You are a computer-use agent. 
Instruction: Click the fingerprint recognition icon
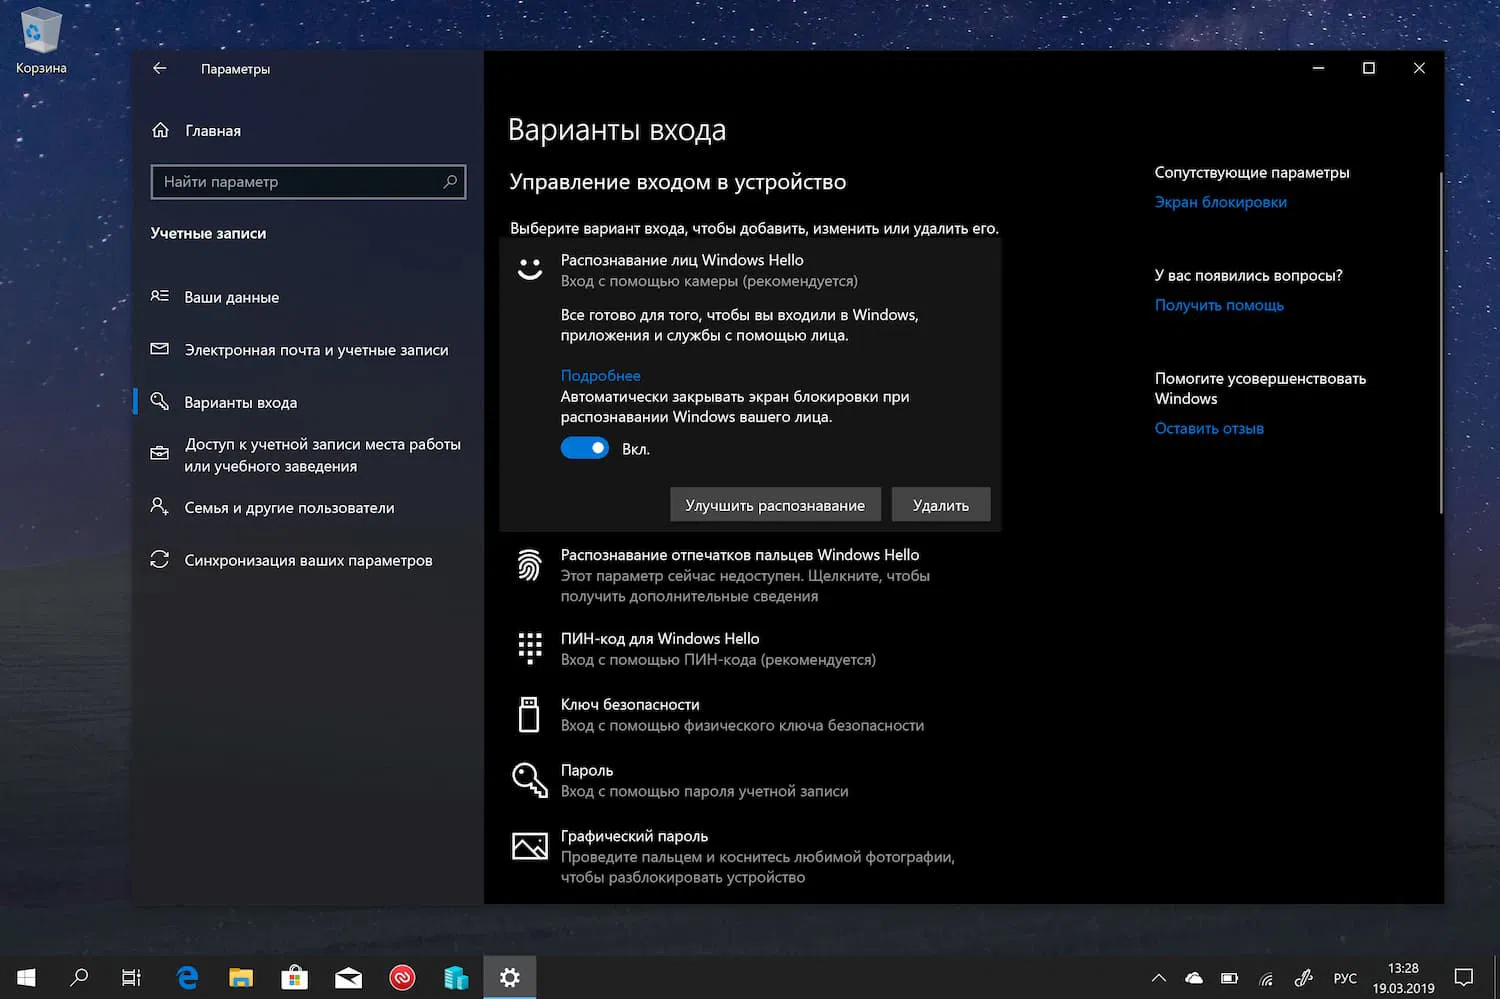(x=529, y=566)
